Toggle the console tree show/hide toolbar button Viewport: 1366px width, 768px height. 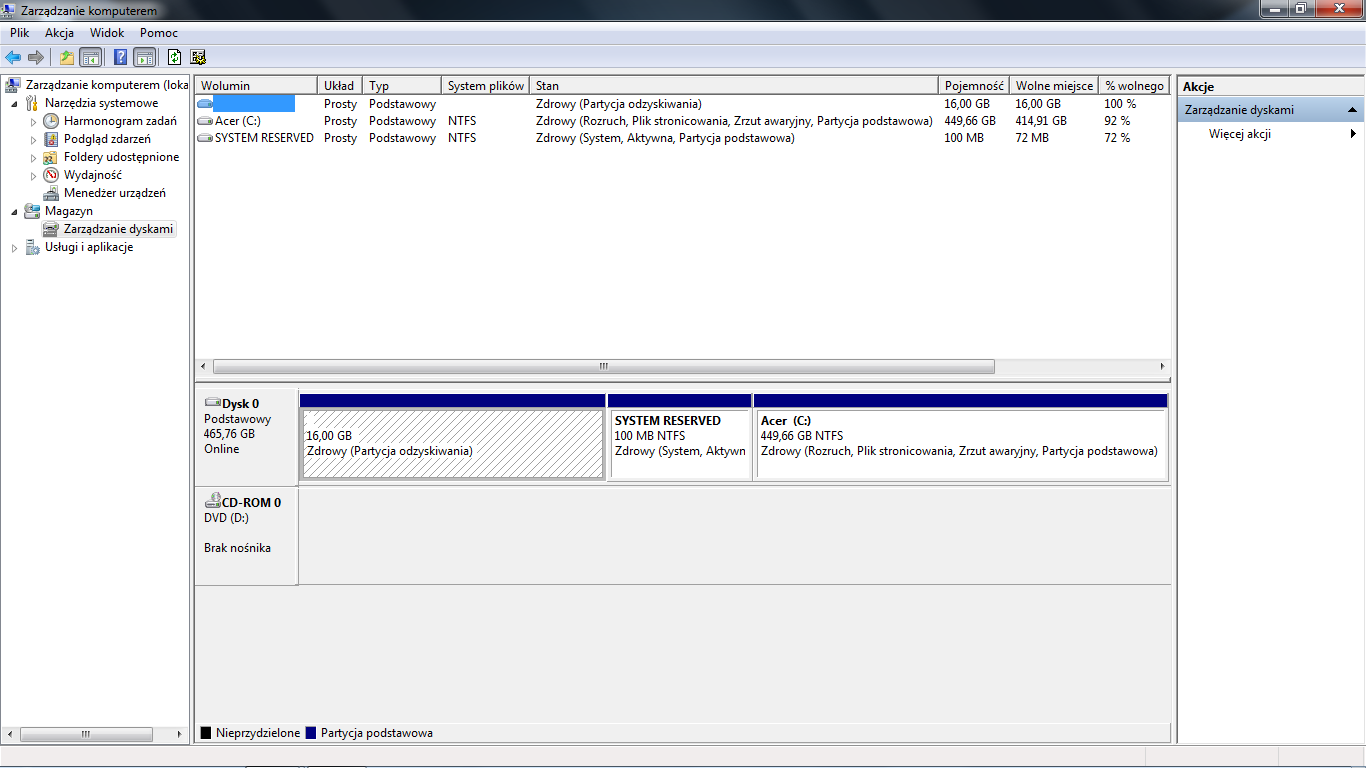pyautogui.click(x=91, y=57)
